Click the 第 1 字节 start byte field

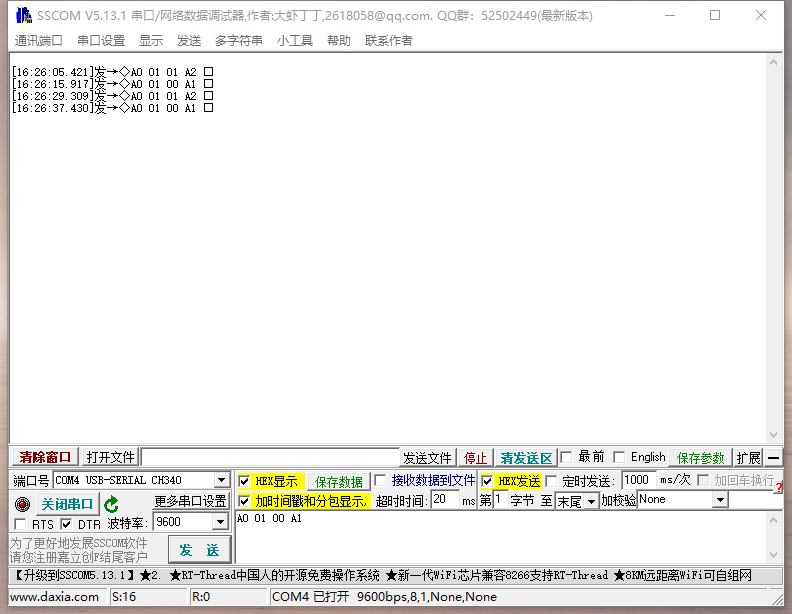[x=500, y=500]
